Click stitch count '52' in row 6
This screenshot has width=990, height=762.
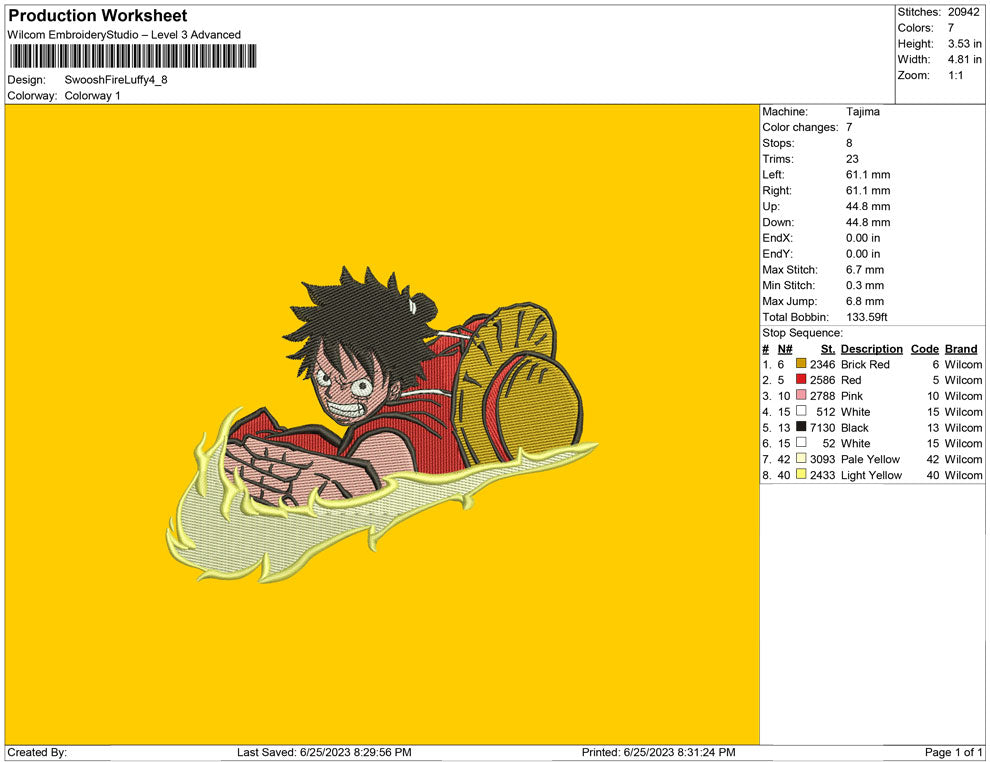[x=829, y=443]
